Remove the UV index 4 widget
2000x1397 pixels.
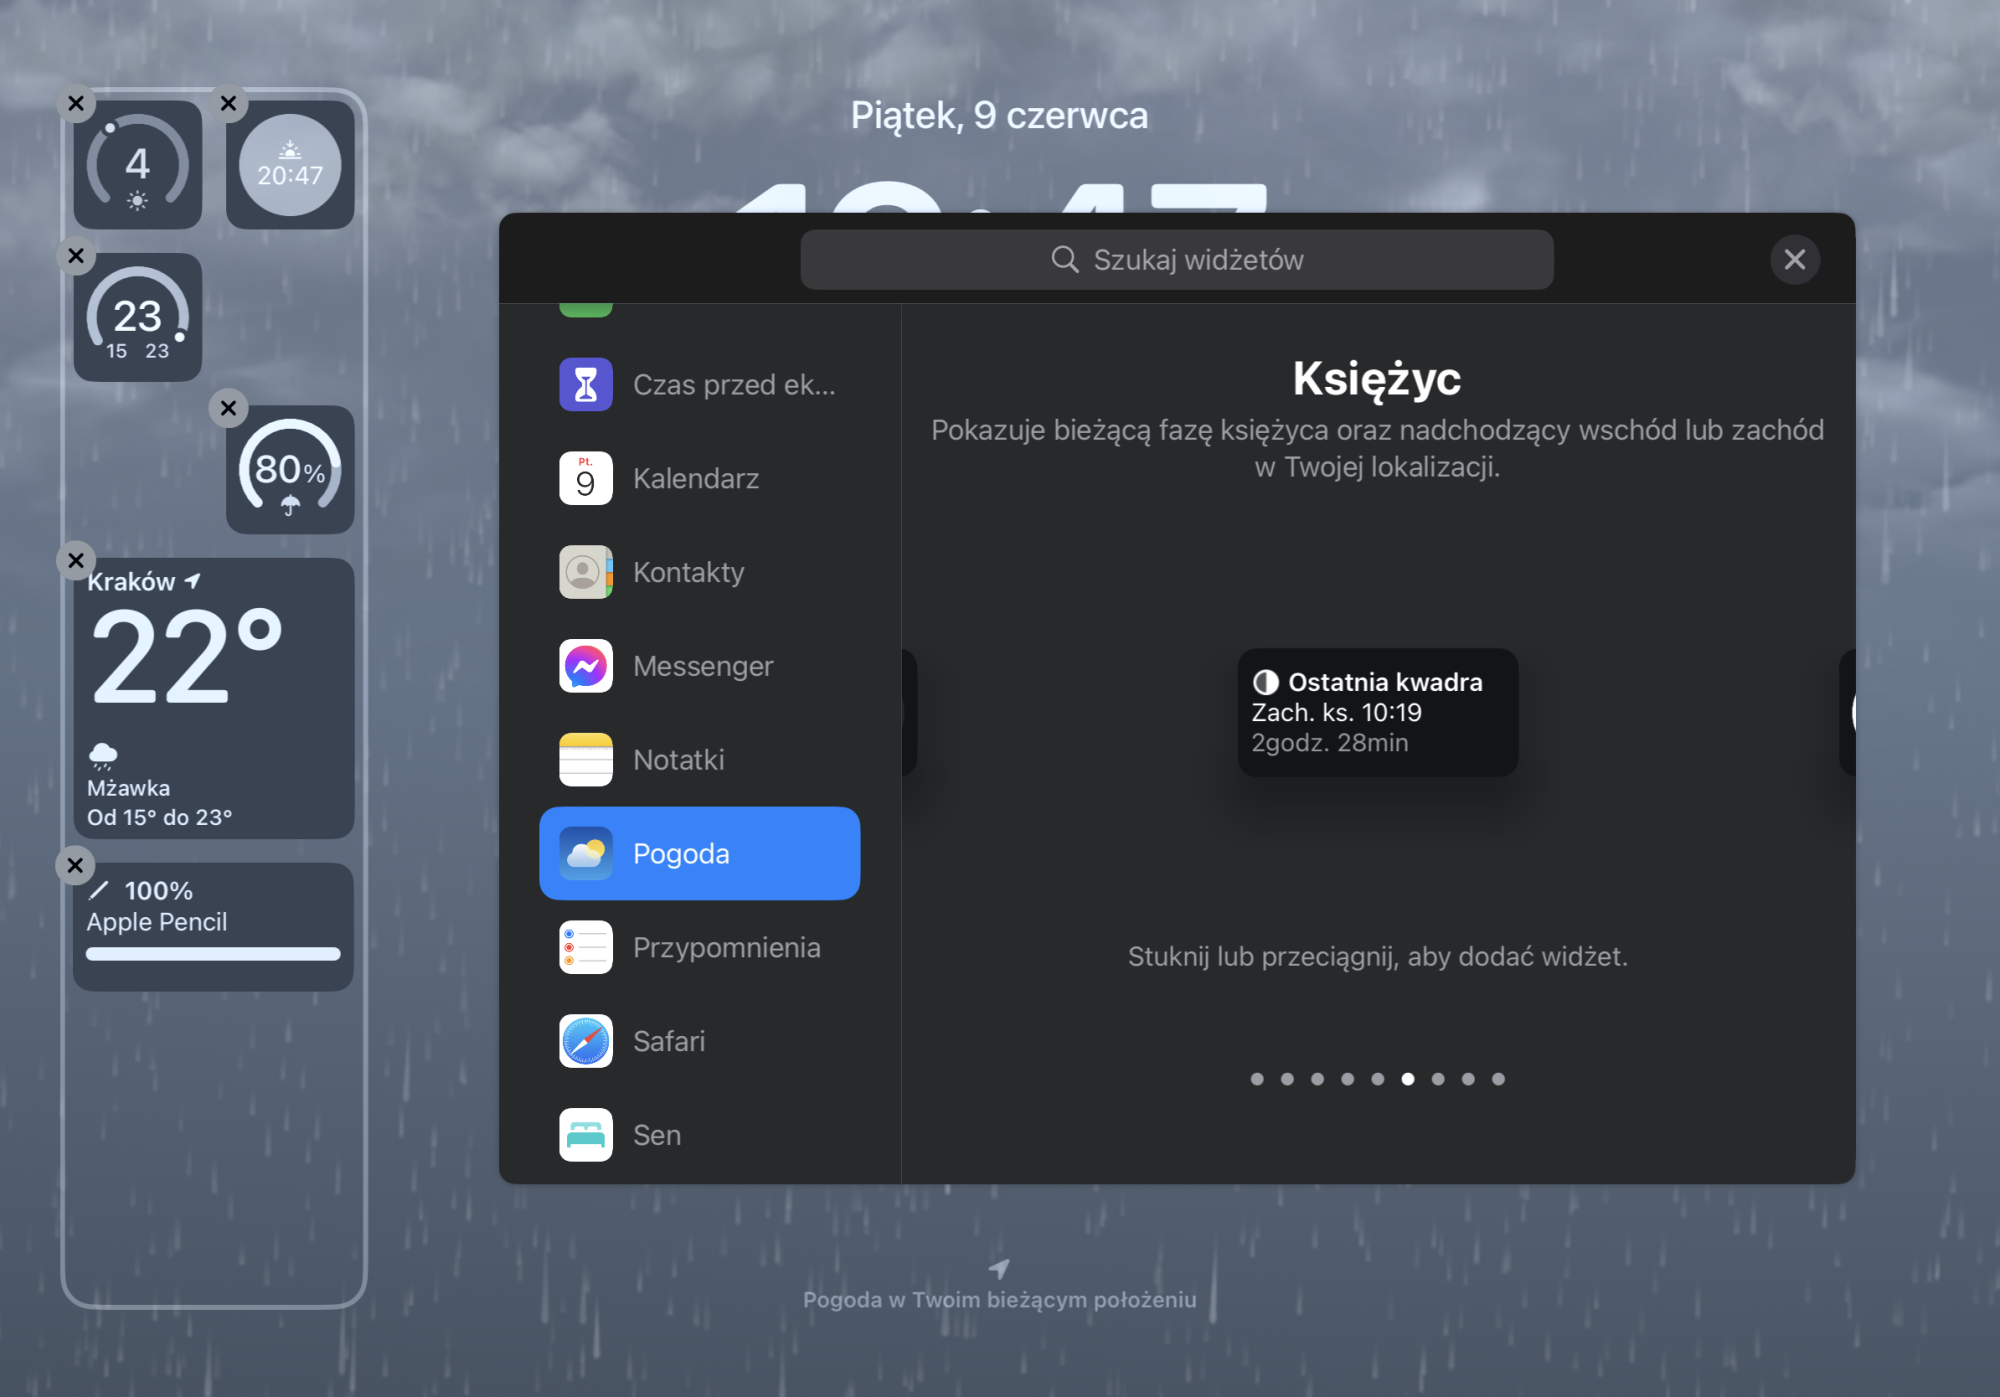(x=76, y=103)
